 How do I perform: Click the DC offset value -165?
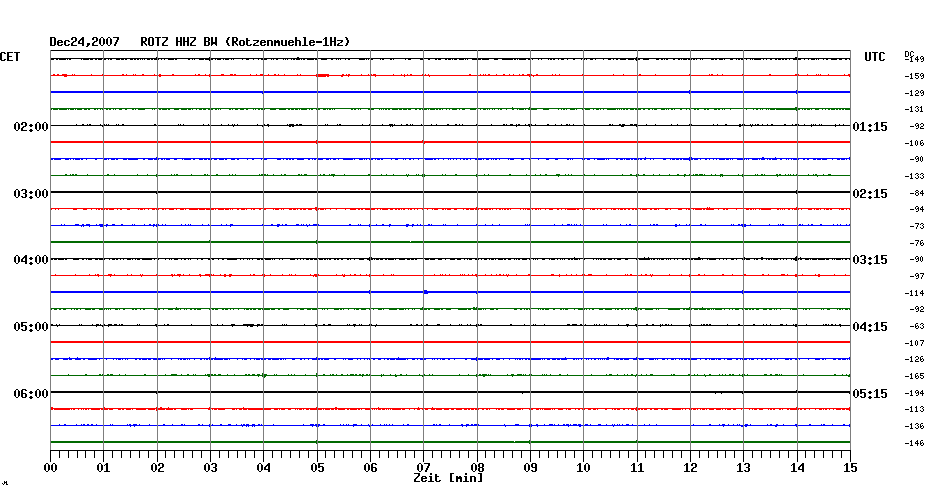click(915, 377)
